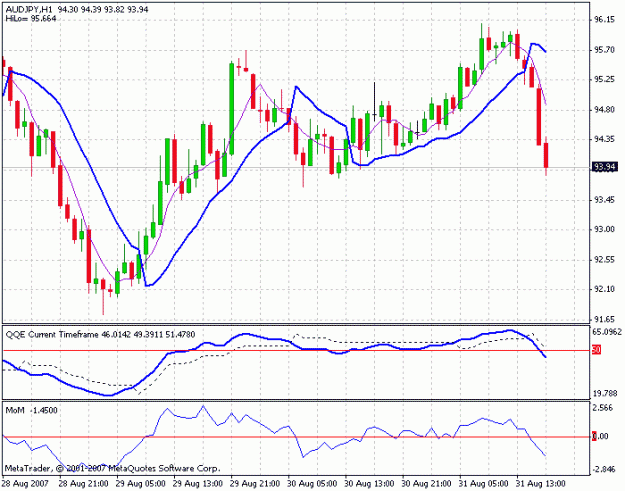Click the 28 Aug 2007 time label

point(26,484)
